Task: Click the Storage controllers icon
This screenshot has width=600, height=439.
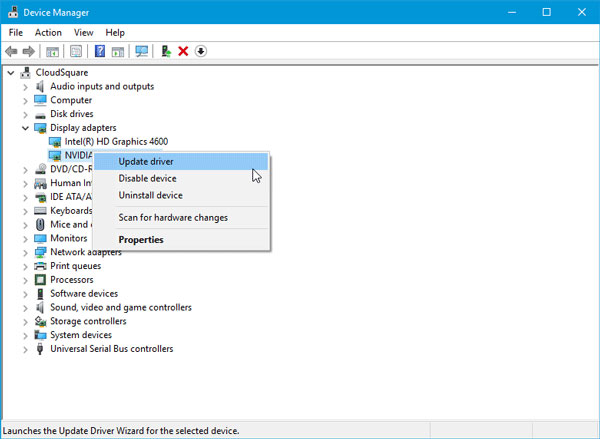Action: pos(40,321)
